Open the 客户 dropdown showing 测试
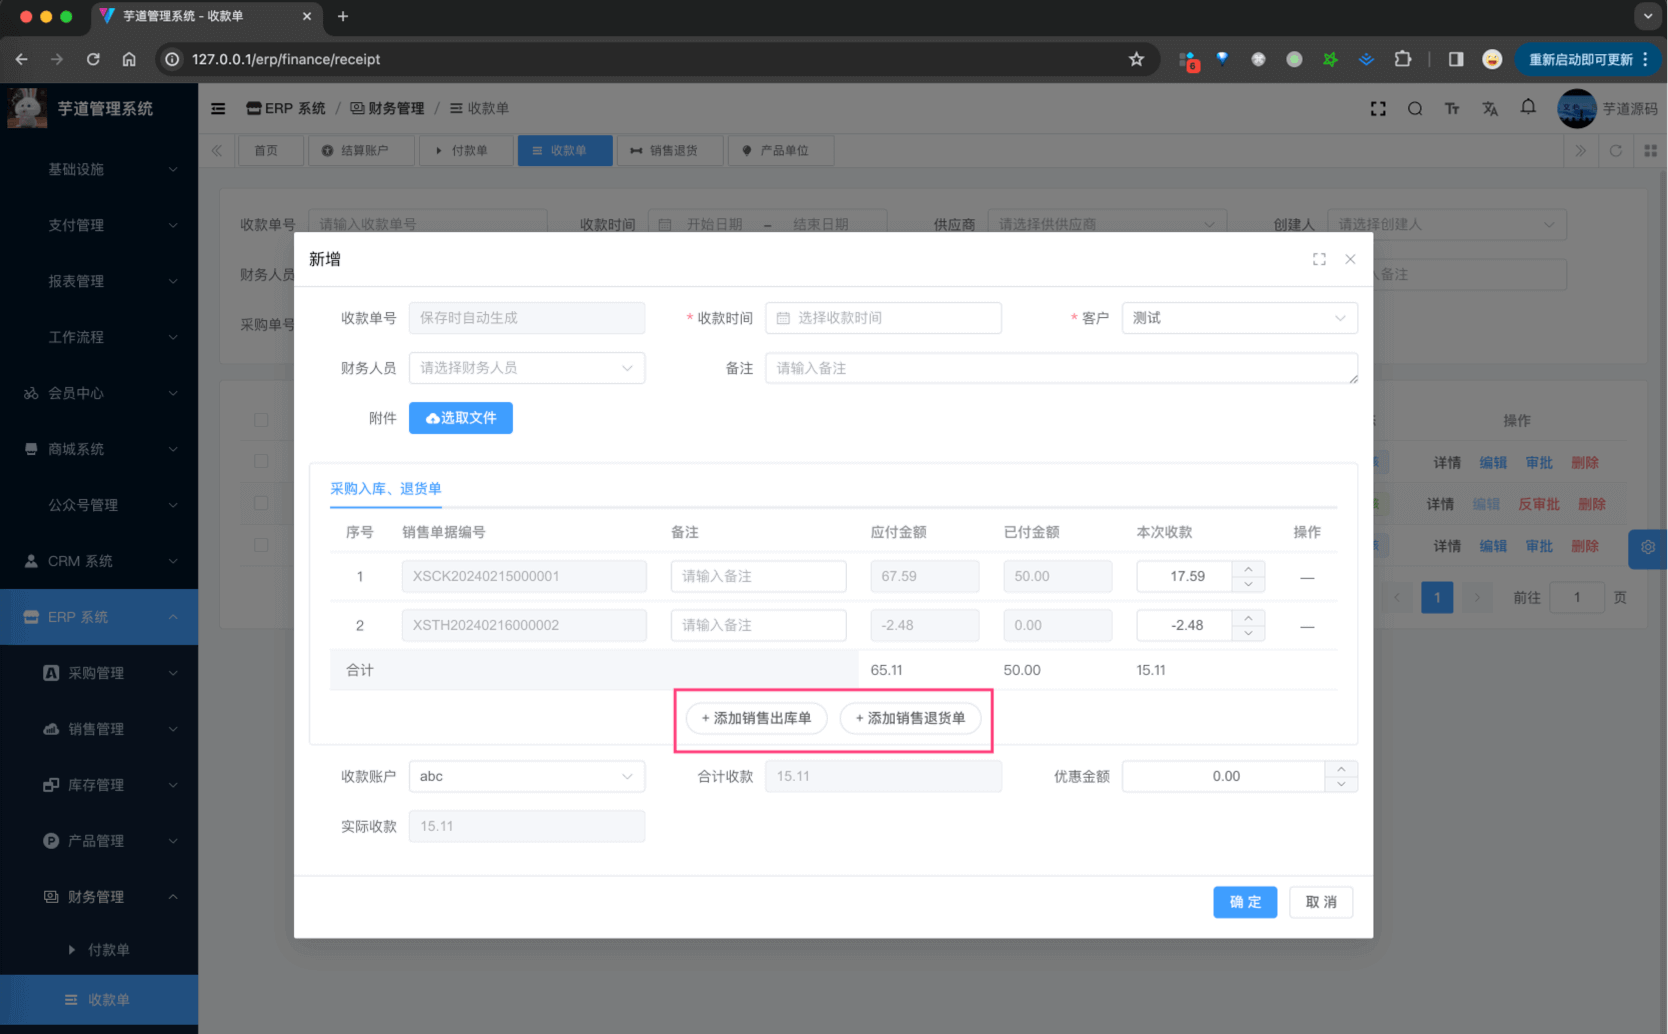The image size is (1668, 1034). (x=1238, y=318)
